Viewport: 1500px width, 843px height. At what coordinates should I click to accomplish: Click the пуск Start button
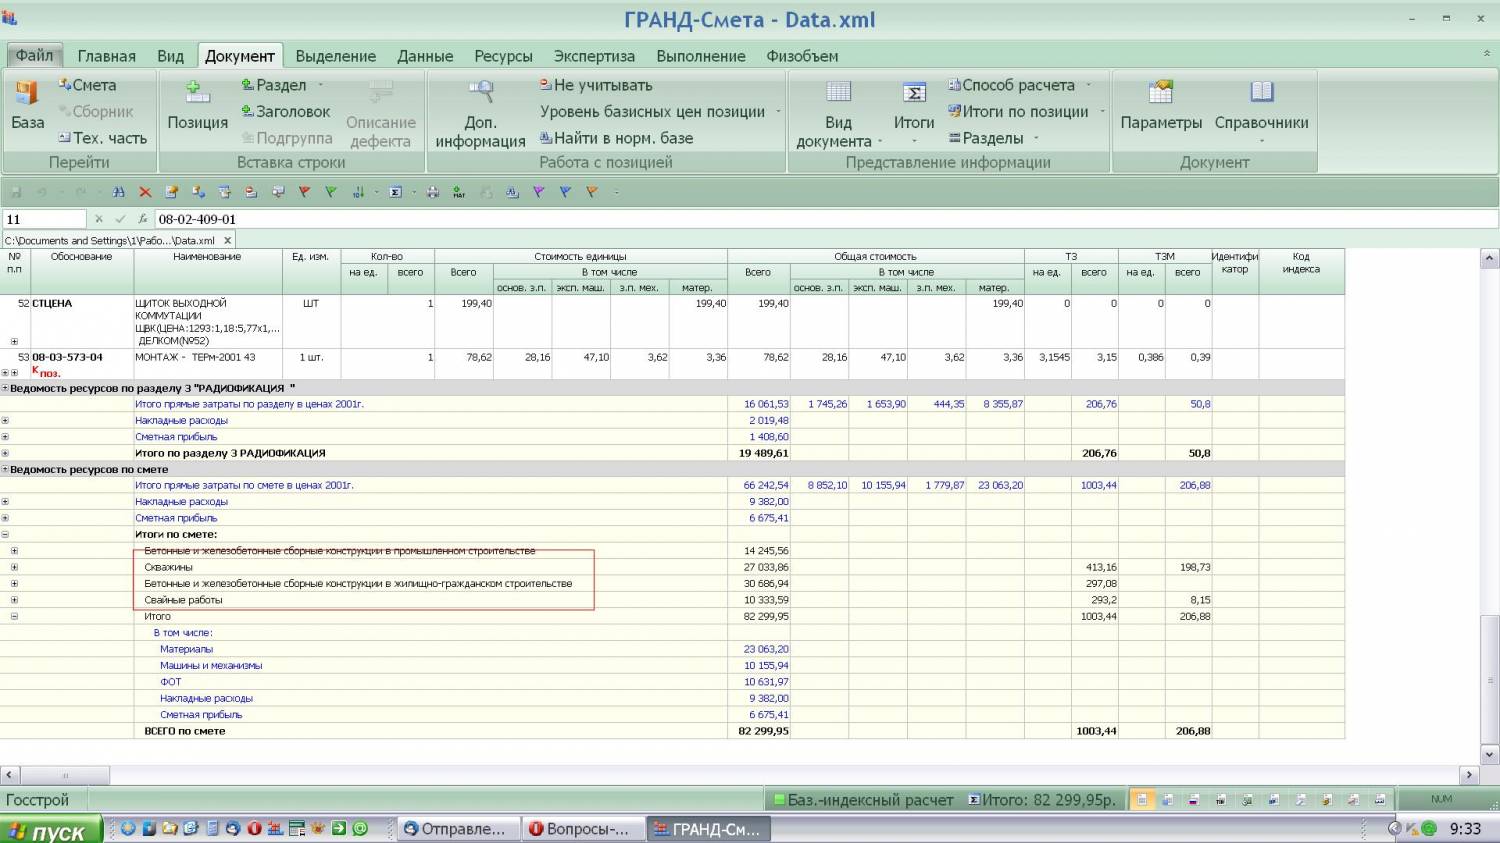tap(51, 829)
